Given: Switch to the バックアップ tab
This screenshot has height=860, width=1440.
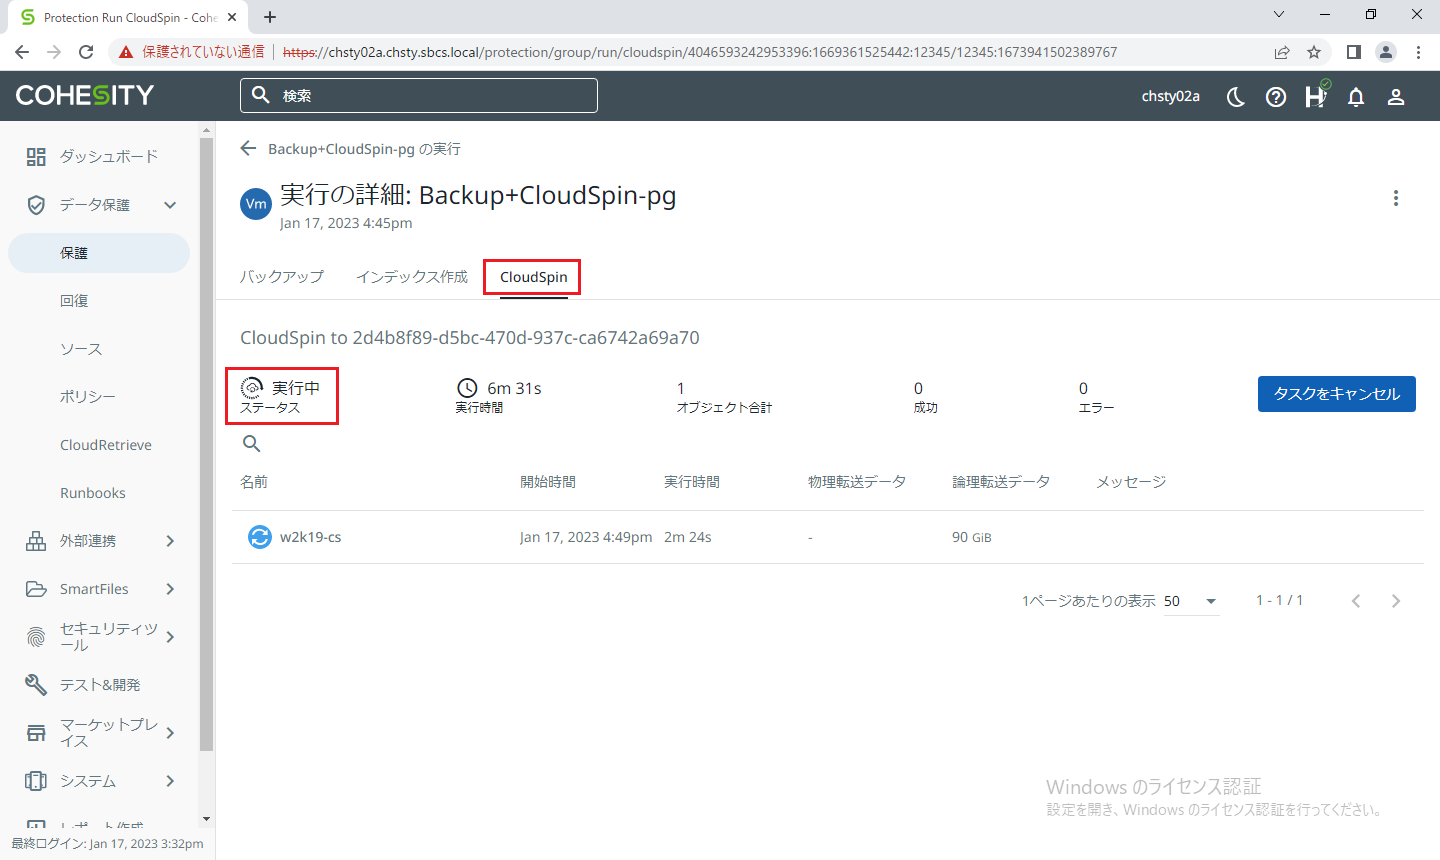Looking at the screenshot, I should coord(282,277).
